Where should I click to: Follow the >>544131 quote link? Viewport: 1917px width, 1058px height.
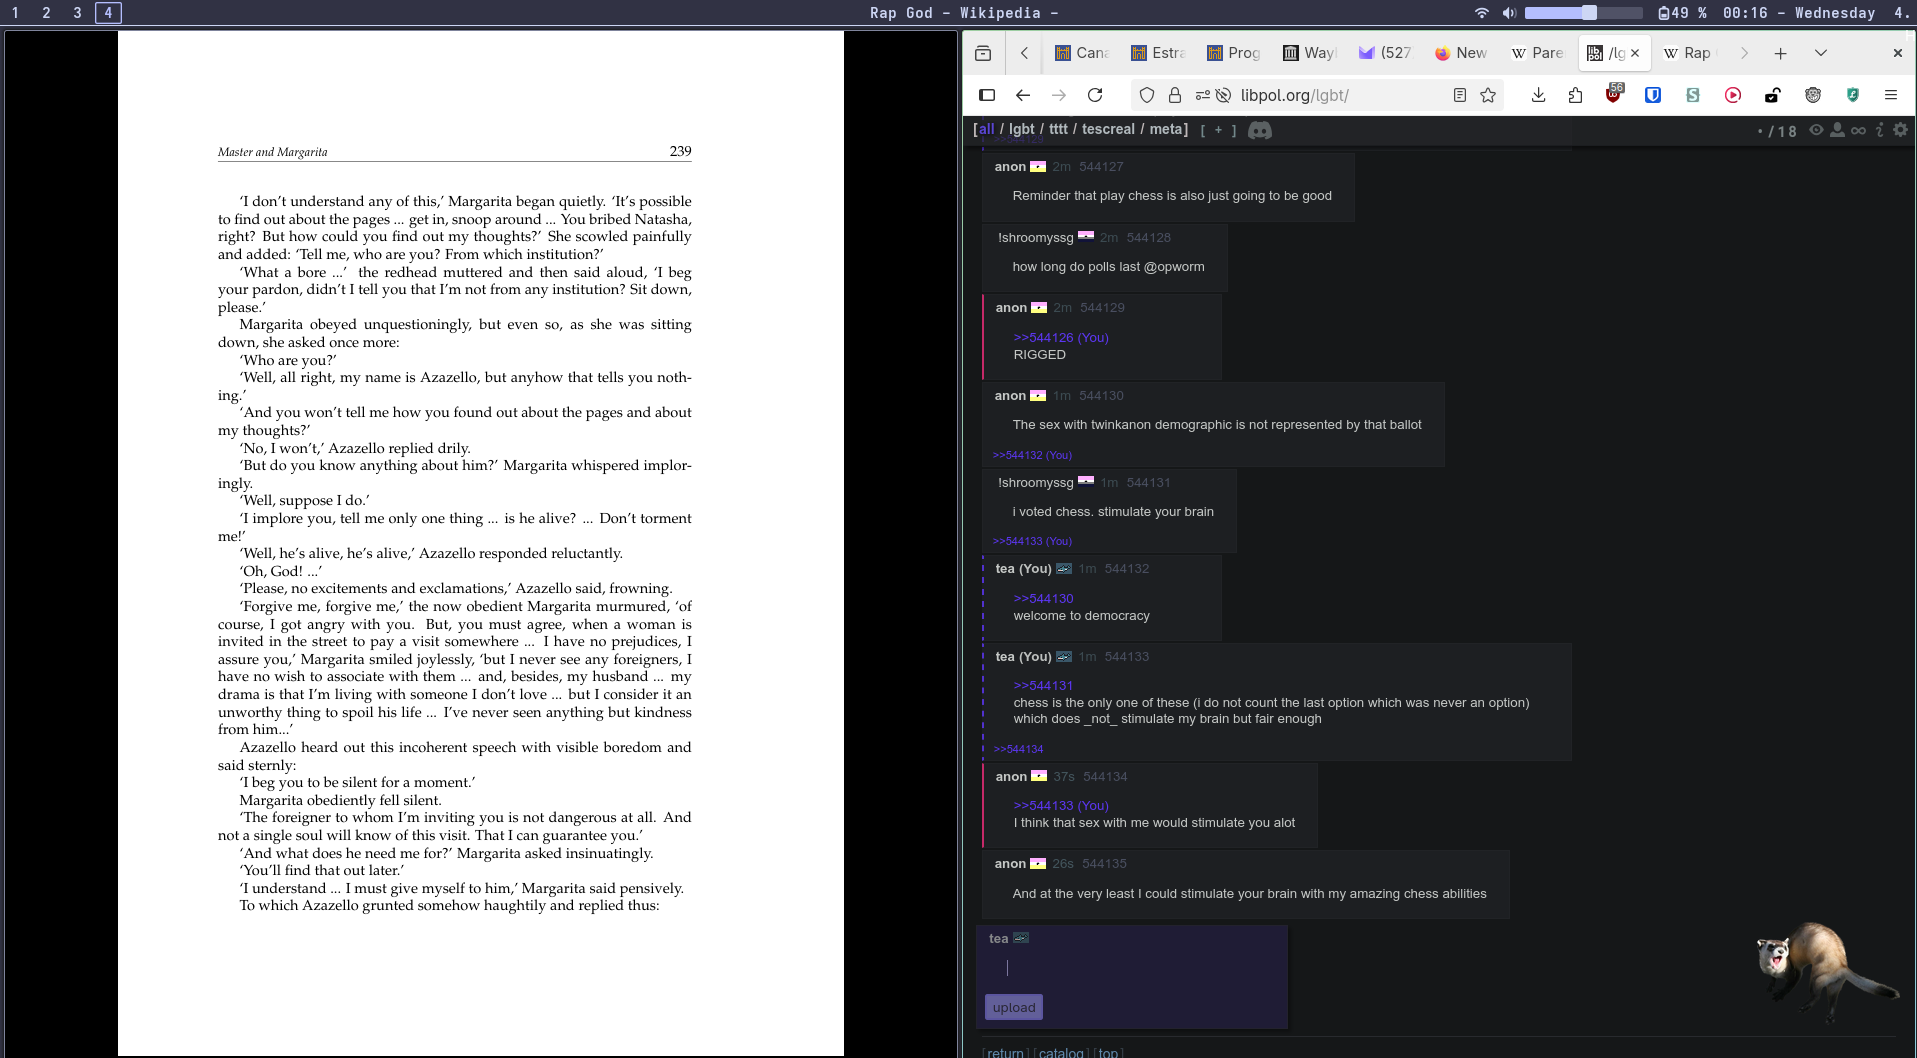1043,686
